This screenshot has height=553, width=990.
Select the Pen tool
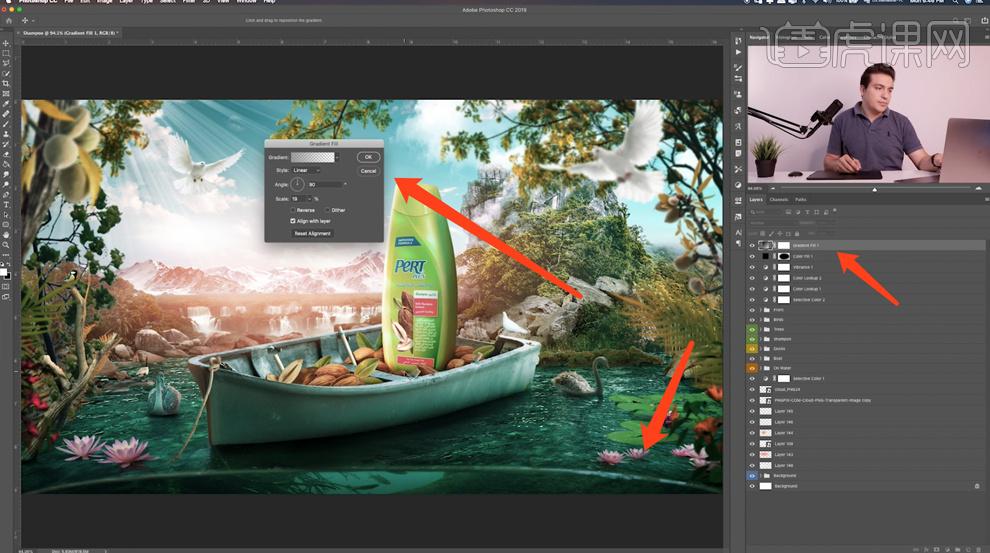click(7, 194)
